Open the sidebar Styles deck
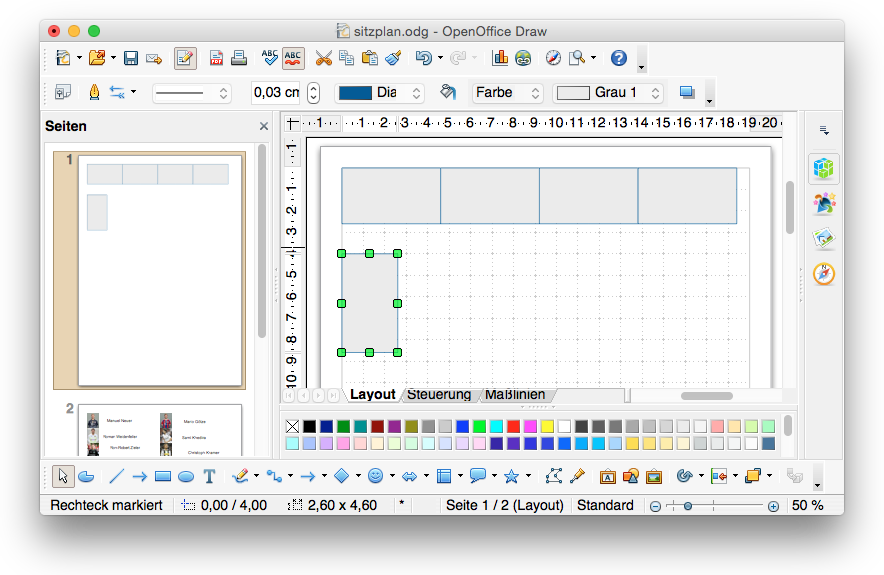 [x=824, y=204]
